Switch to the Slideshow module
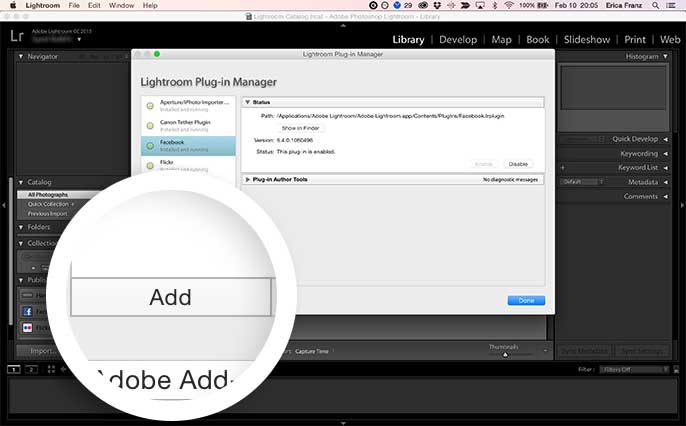 587,39
